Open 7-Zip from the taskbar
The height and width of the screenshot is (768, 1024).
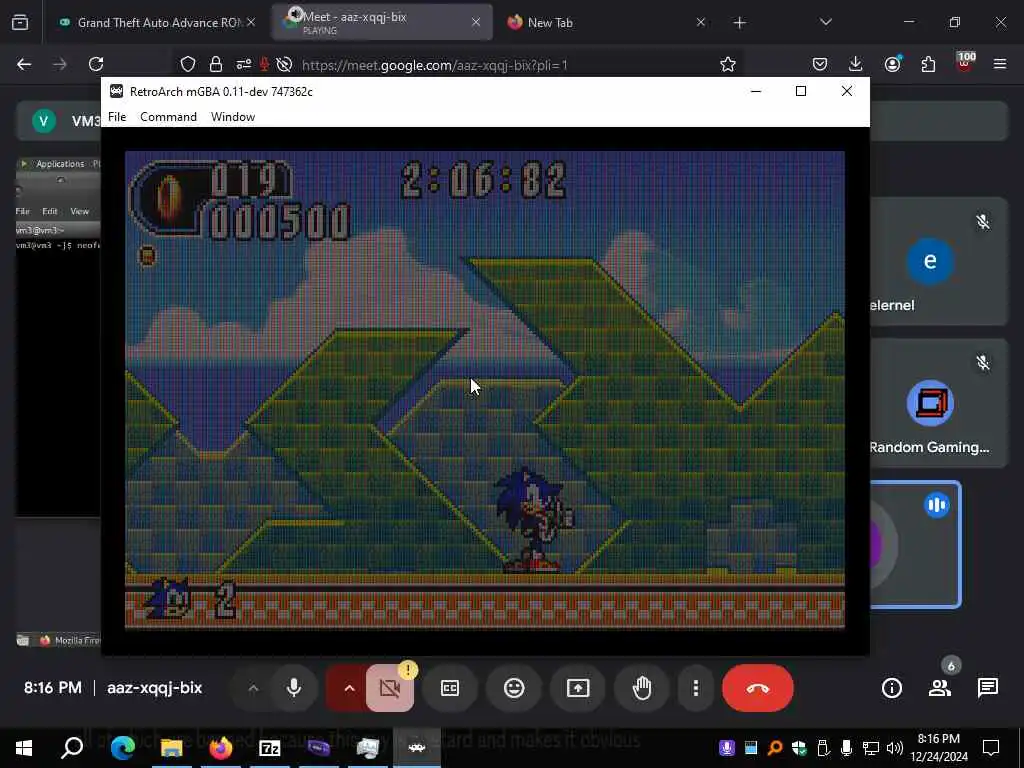click(x=270, y=748)
